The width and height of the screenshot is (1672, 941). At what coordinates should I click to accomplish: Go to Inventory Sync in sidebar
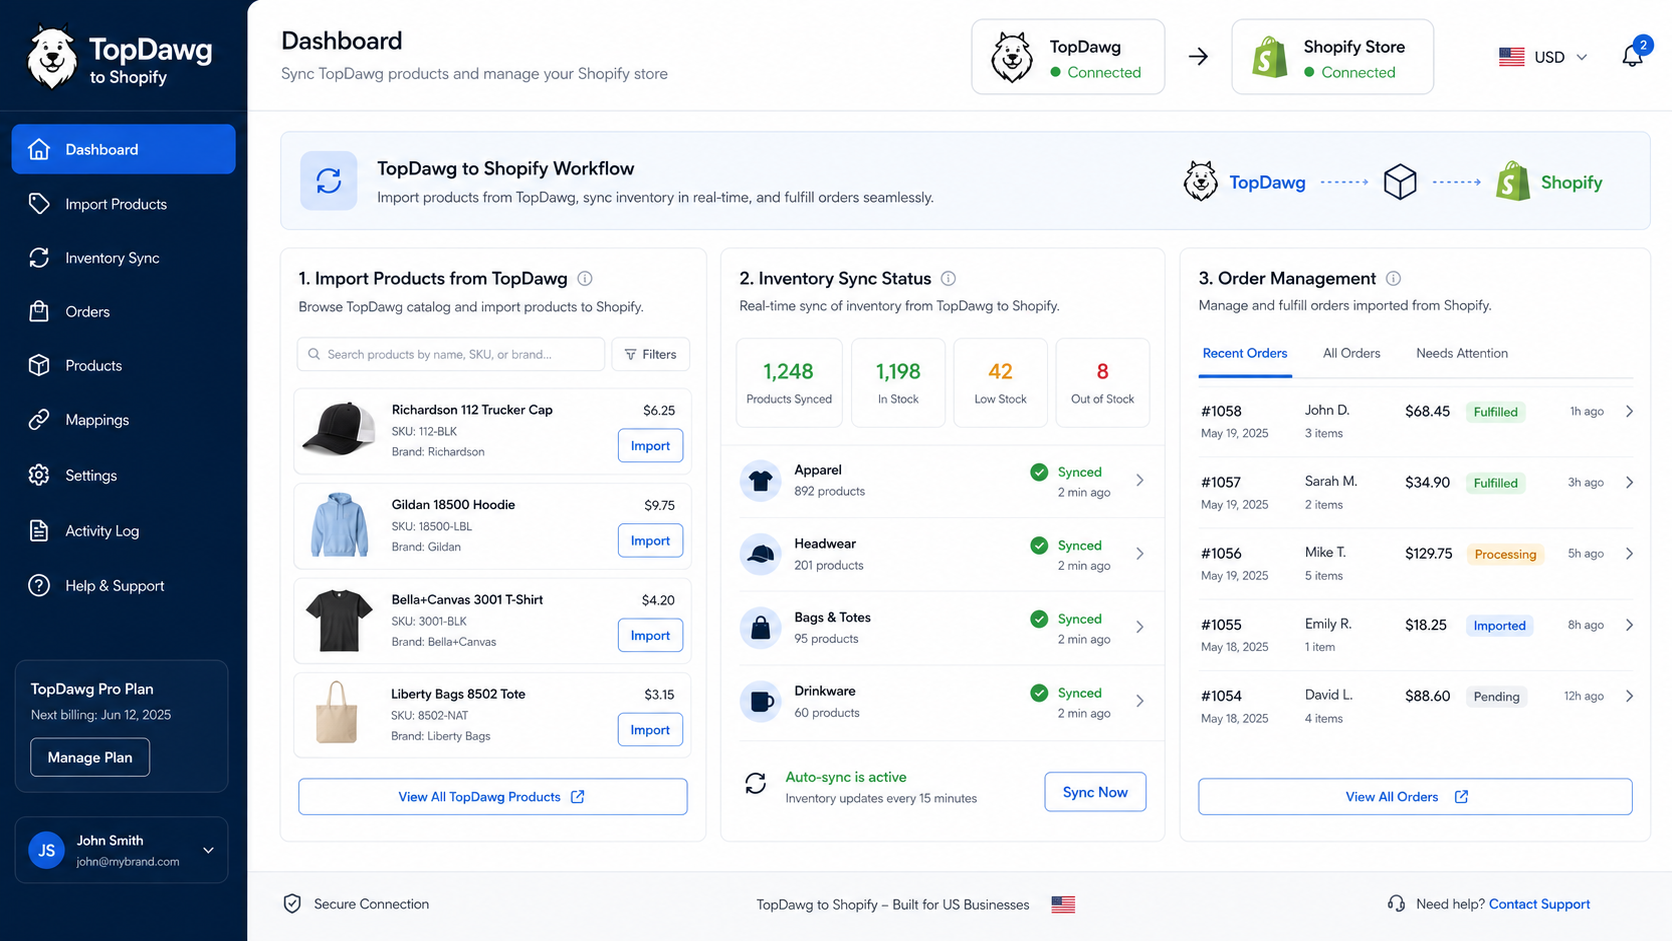(123, 258)
